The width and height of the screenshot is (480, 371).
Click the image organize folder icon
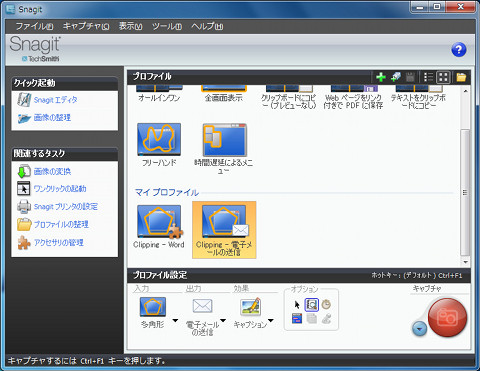[x=24, y=118]
